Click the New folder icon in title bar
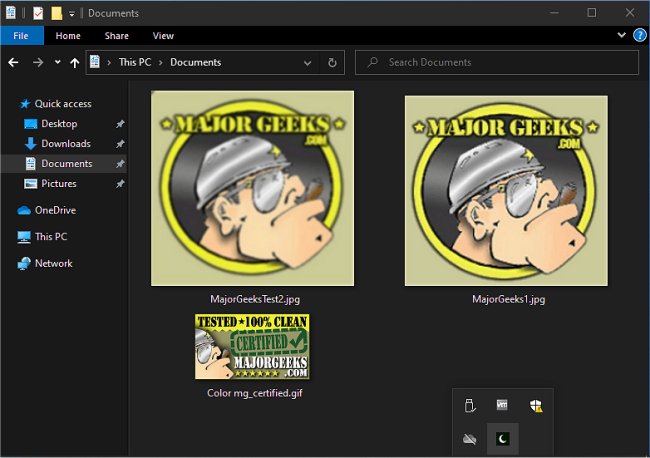This screenshot has width=650, height=458. pos(57,13)
